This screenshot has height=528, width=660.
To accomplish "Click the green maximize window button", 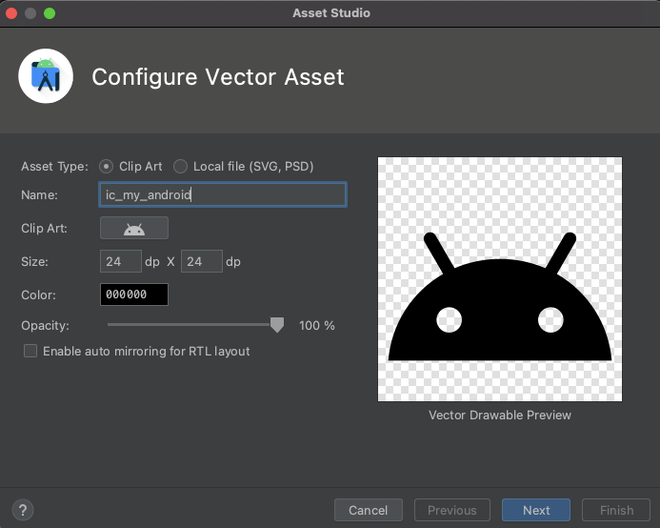I will (x=49, y=13).
